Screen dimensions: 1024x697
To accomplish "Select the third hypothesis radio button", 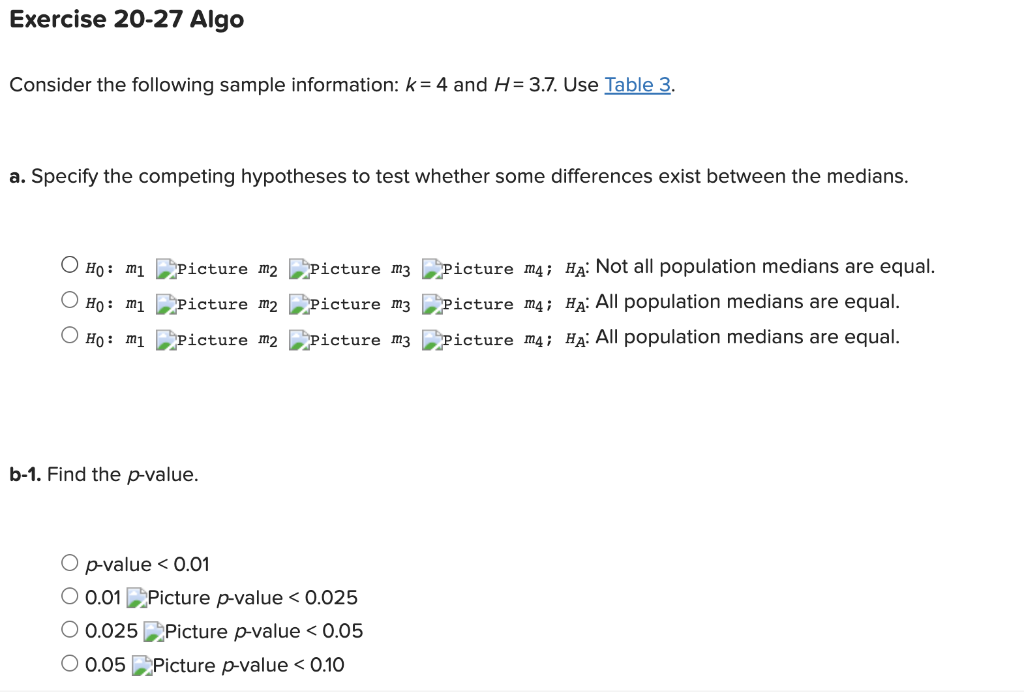I will pos(69,333).
